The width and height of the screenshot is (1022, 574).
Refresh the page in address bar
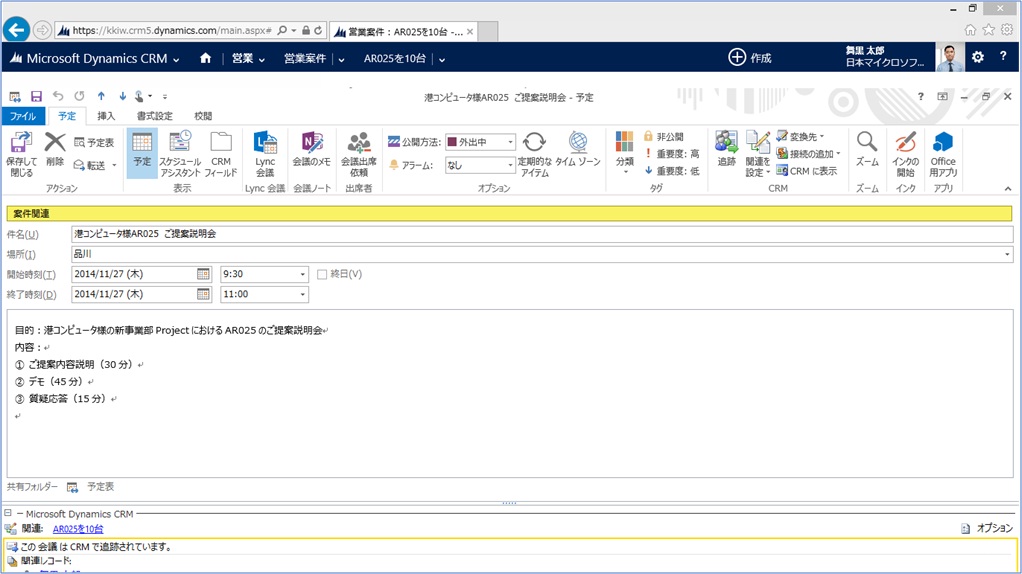pyautogui.click(x=318, y=31)
